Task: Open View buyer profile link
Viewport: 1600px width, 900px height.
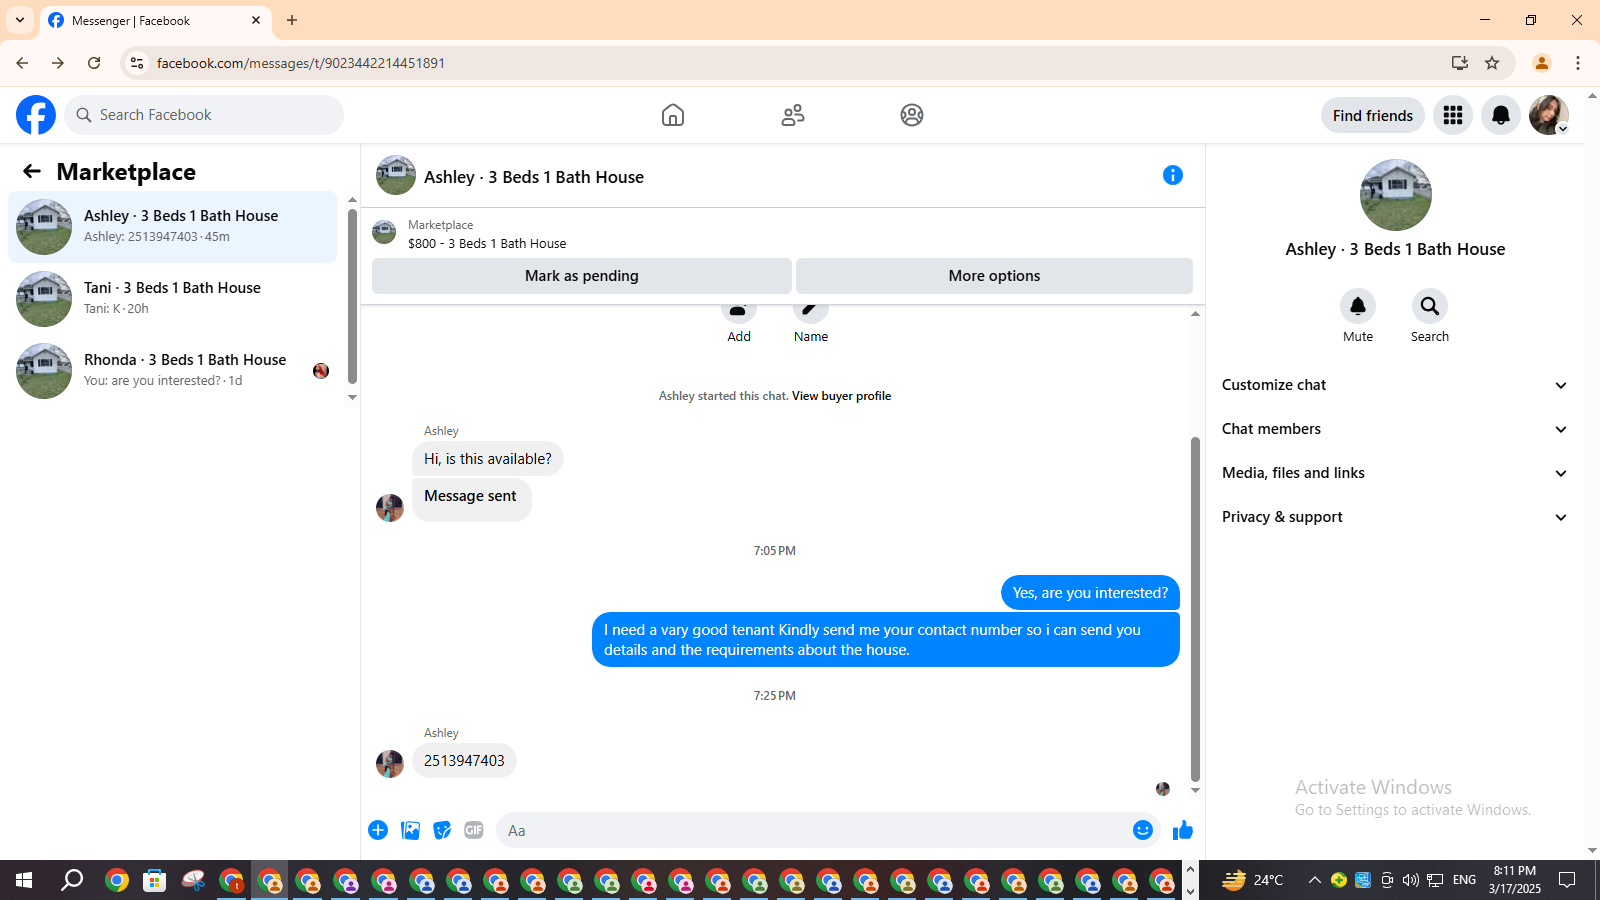Action: coord(841,396)
